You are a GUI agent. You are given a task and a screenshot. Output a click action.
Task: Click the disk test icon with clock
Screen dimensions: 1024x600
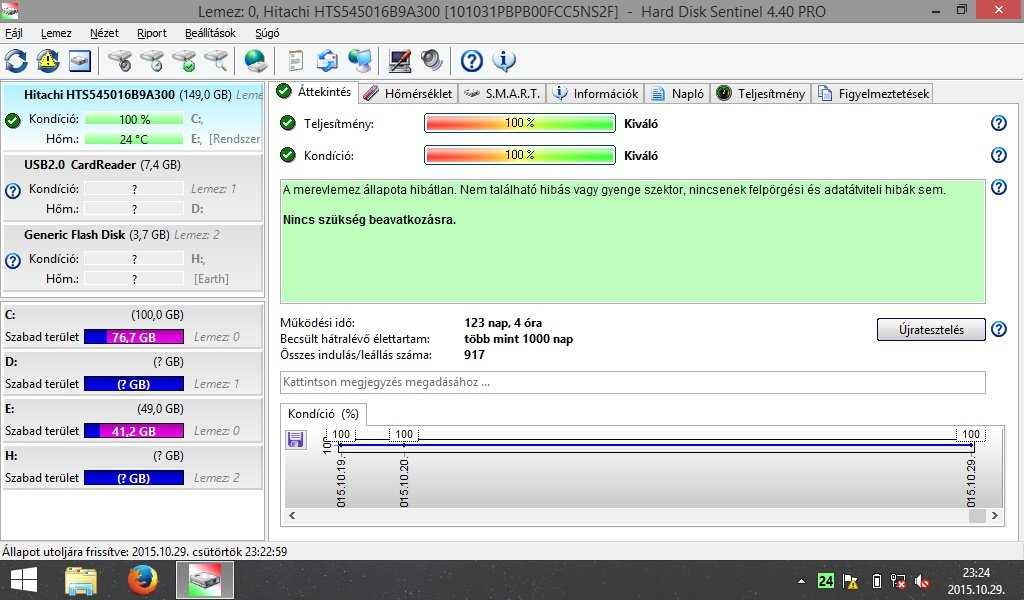pyautogui.click(x=153, y=61)
